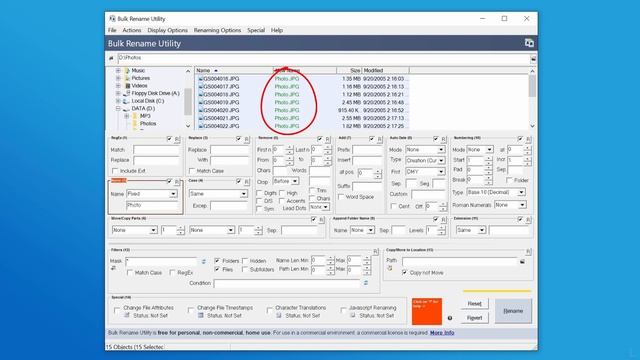Click the Character Translations status icon

(279, 316)
